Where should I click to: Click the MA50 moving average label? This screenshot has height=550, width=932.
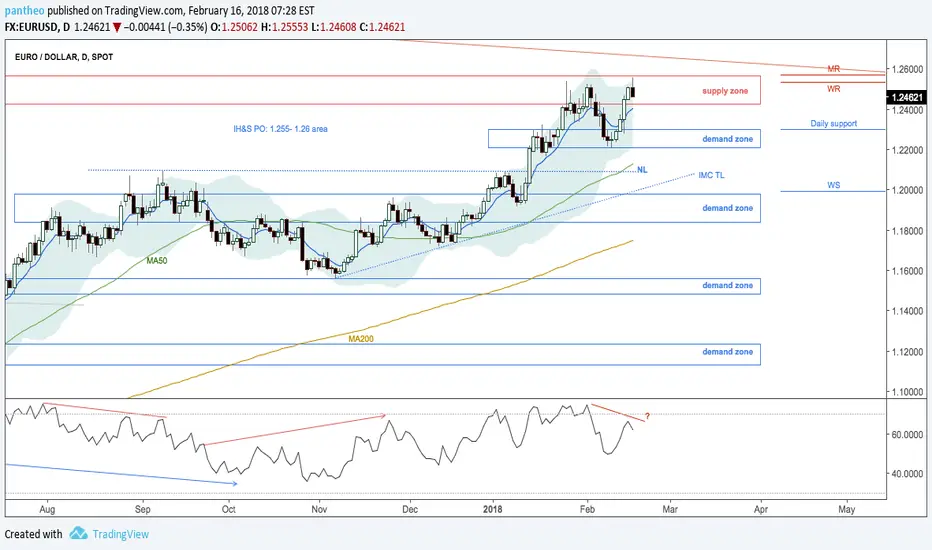(157, 260)
